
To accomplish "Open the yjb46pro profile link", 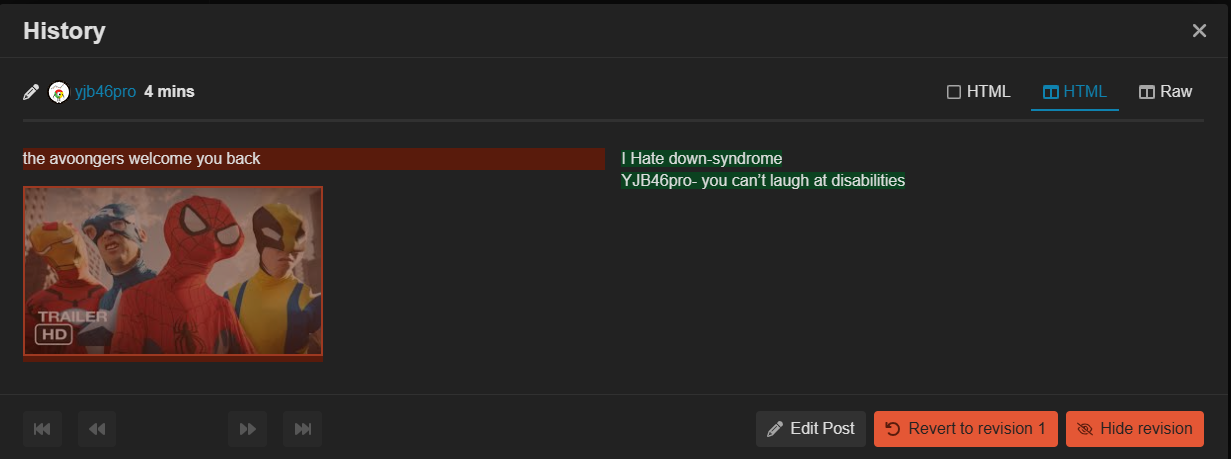I will [105, 92].
